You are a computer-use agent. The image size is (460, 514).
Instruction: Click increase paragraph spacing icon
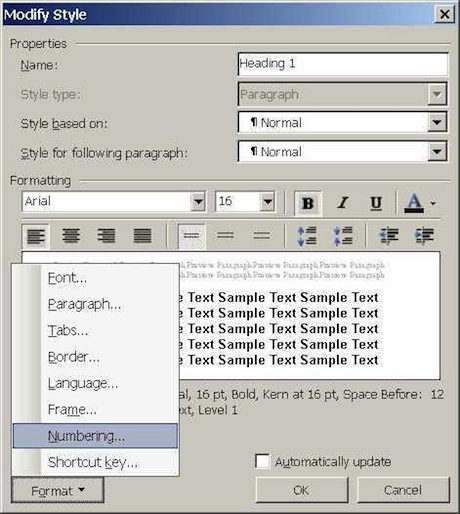point(307,236)
